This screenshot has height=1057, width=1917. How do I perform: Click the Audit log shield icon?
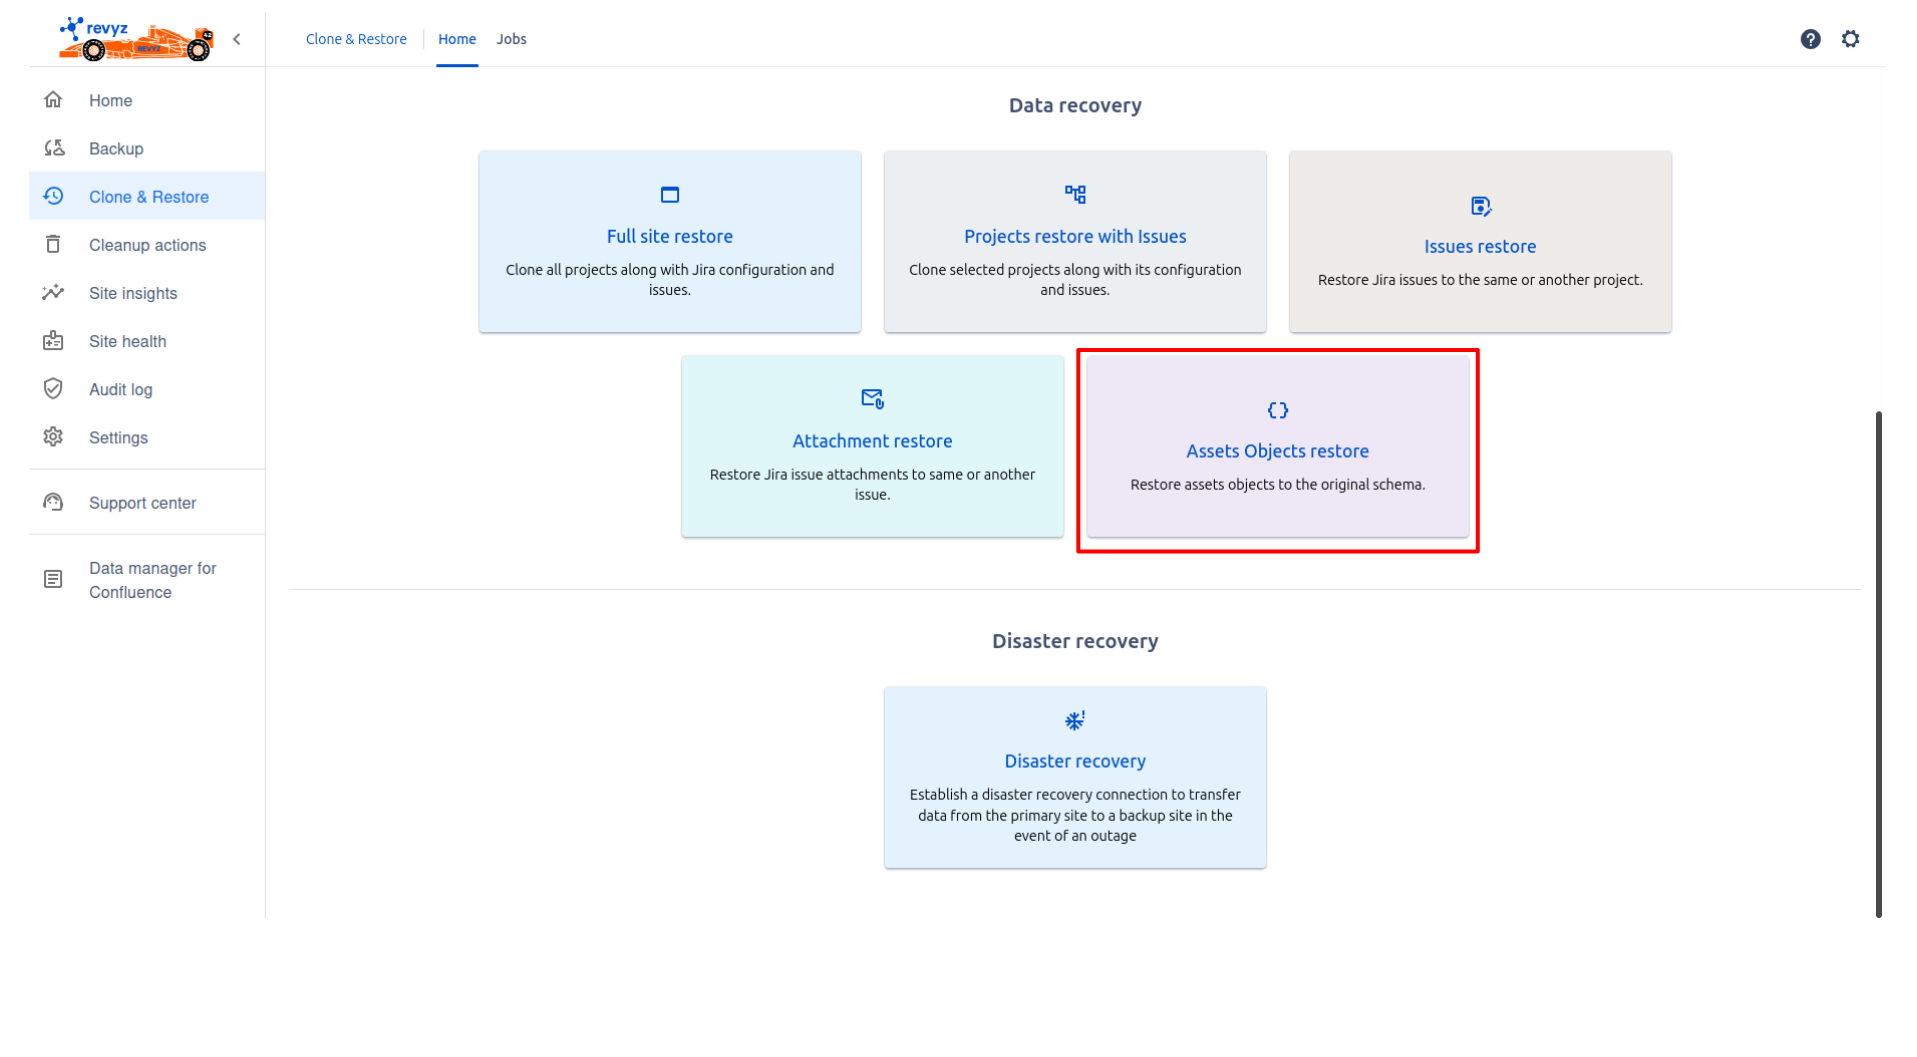(54, 389)
